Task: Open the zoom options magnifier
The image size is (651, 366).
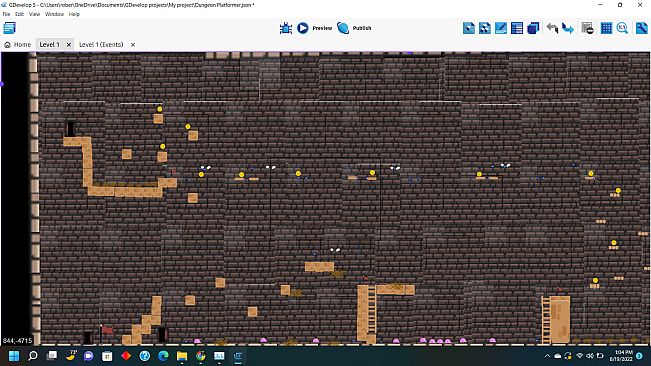Action: (x=622, y=28)
